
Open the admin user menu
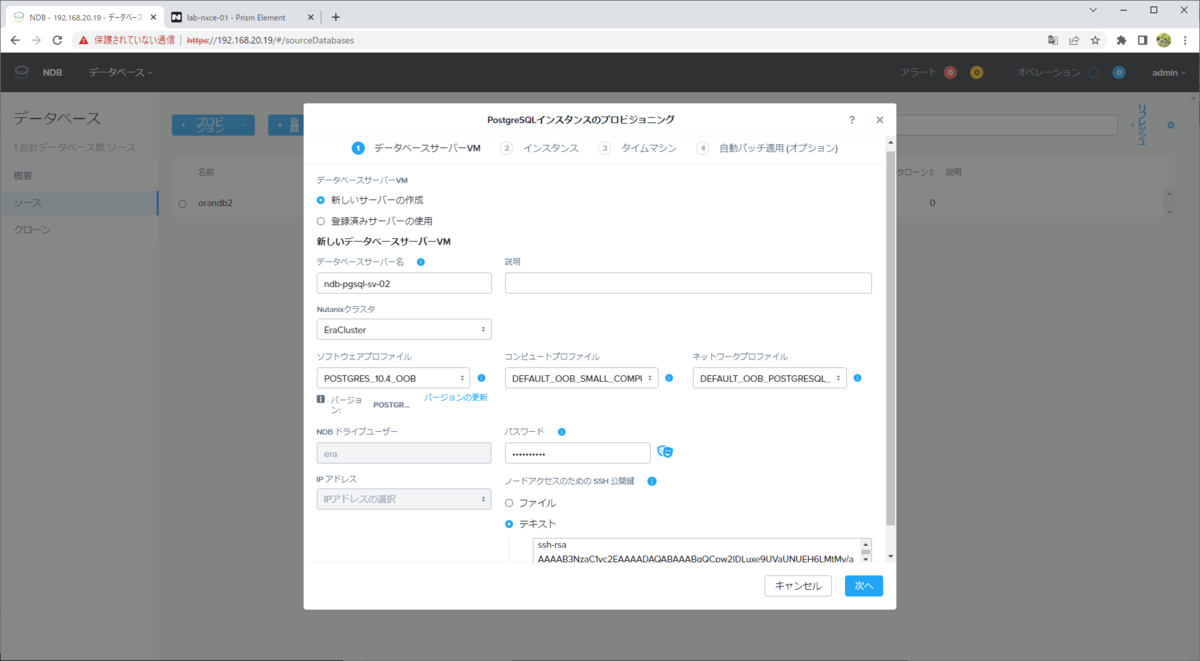point(1167,72)
